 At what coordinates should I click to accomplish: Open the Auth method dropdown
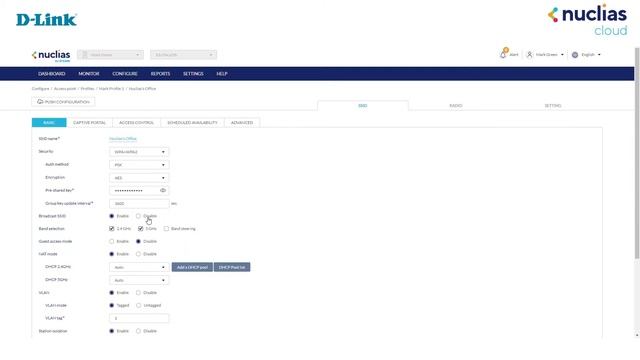coord(139,165)
